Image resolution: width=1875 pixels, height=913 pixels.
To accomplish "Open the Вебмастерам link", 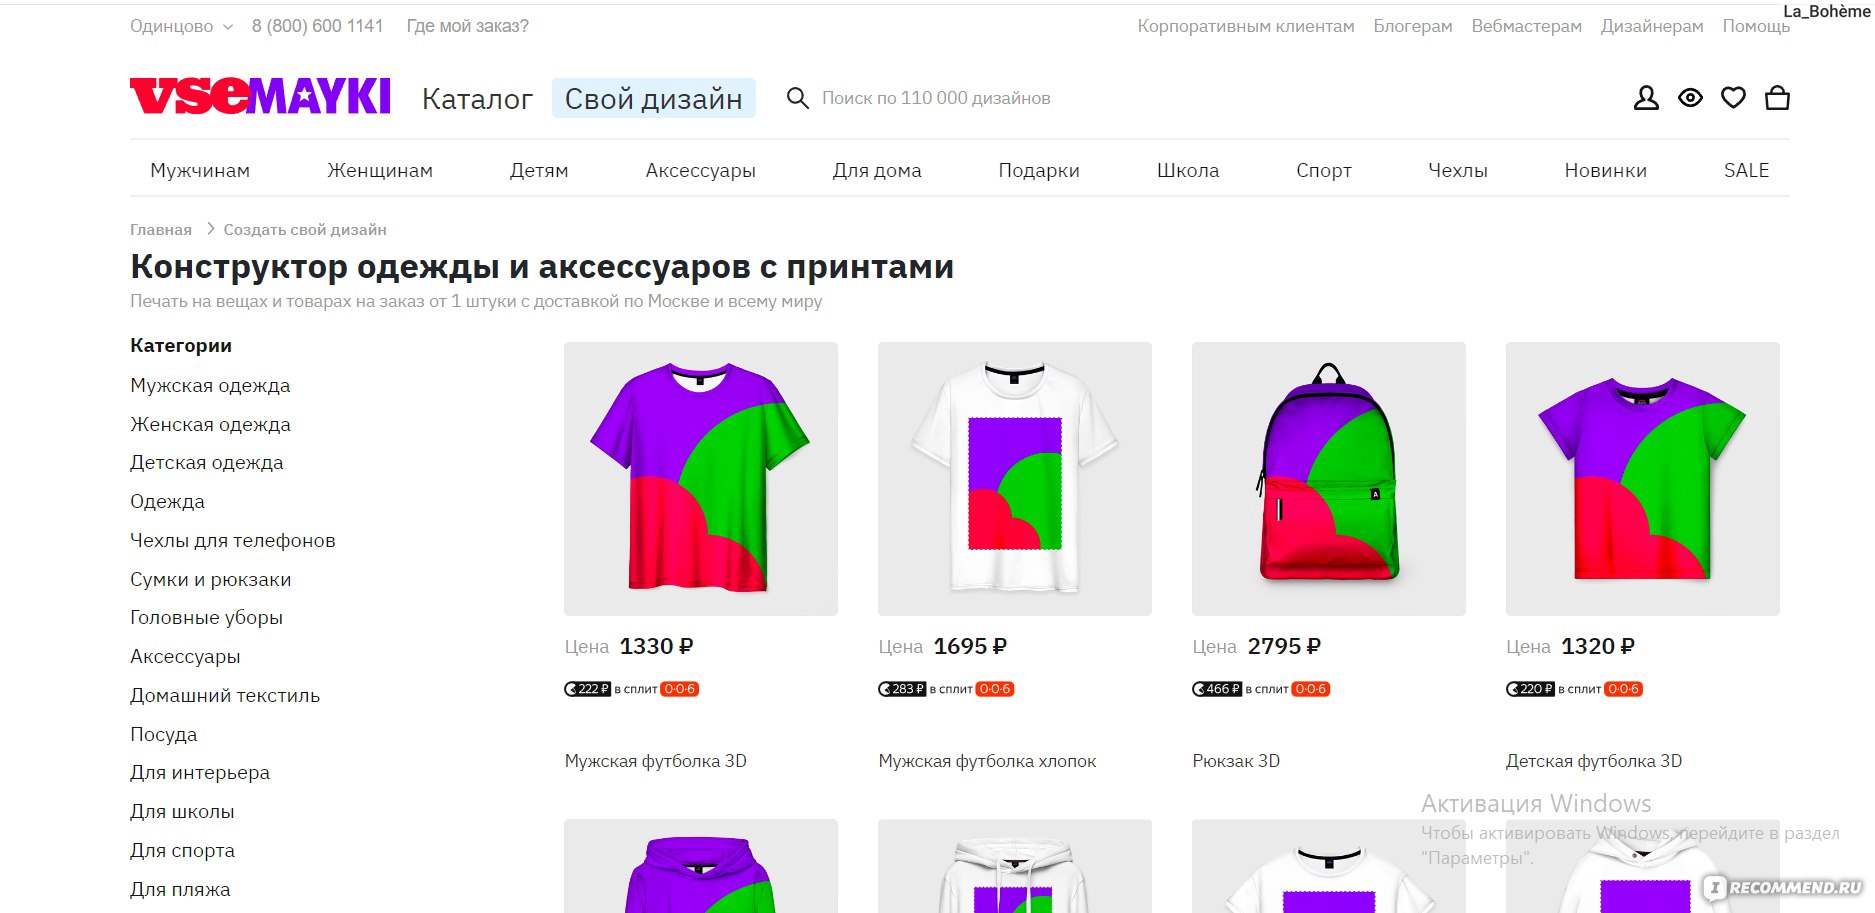I will [x=1526, y=26].
